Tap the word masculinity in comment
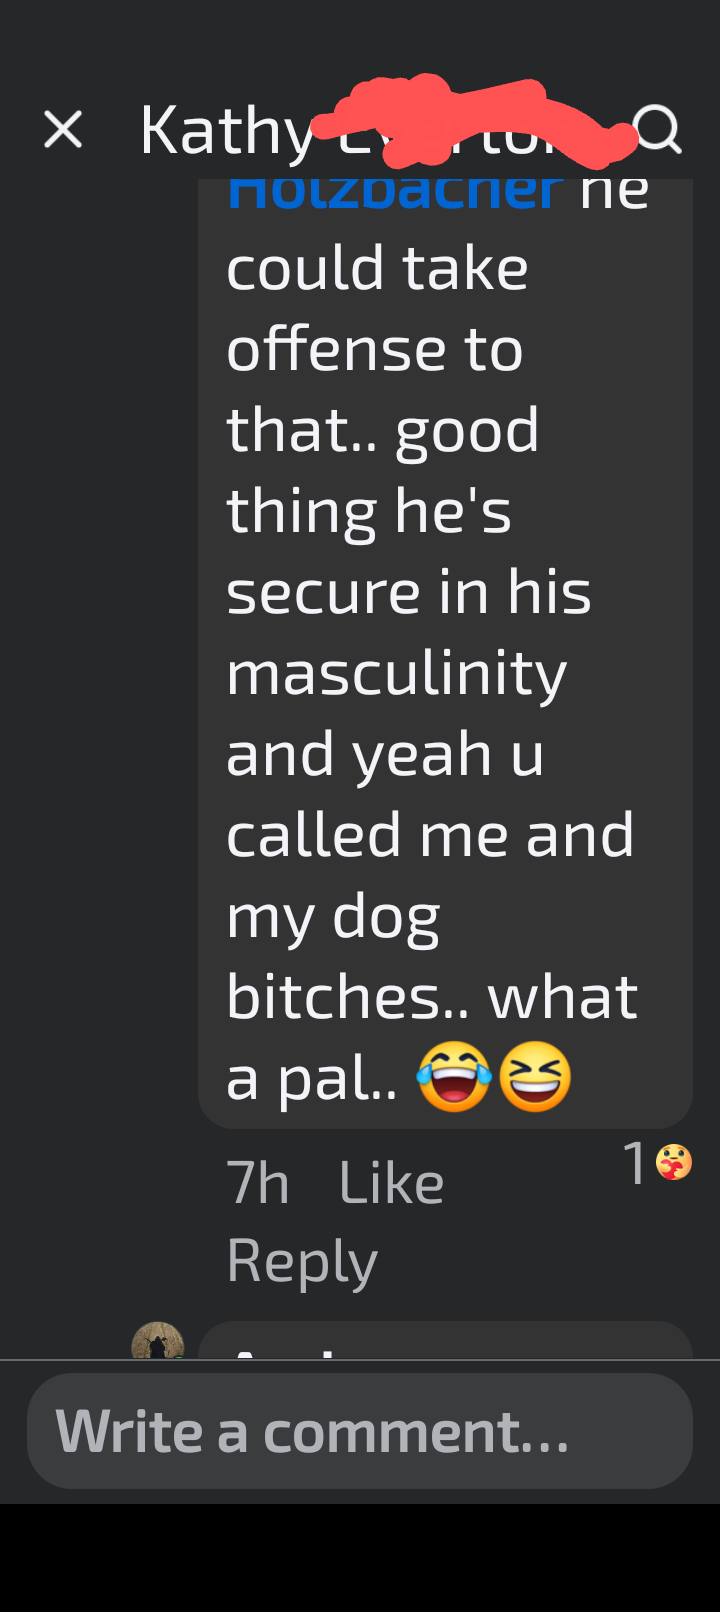The width and height of the screenshot is (720, 1612). [397, 674]
